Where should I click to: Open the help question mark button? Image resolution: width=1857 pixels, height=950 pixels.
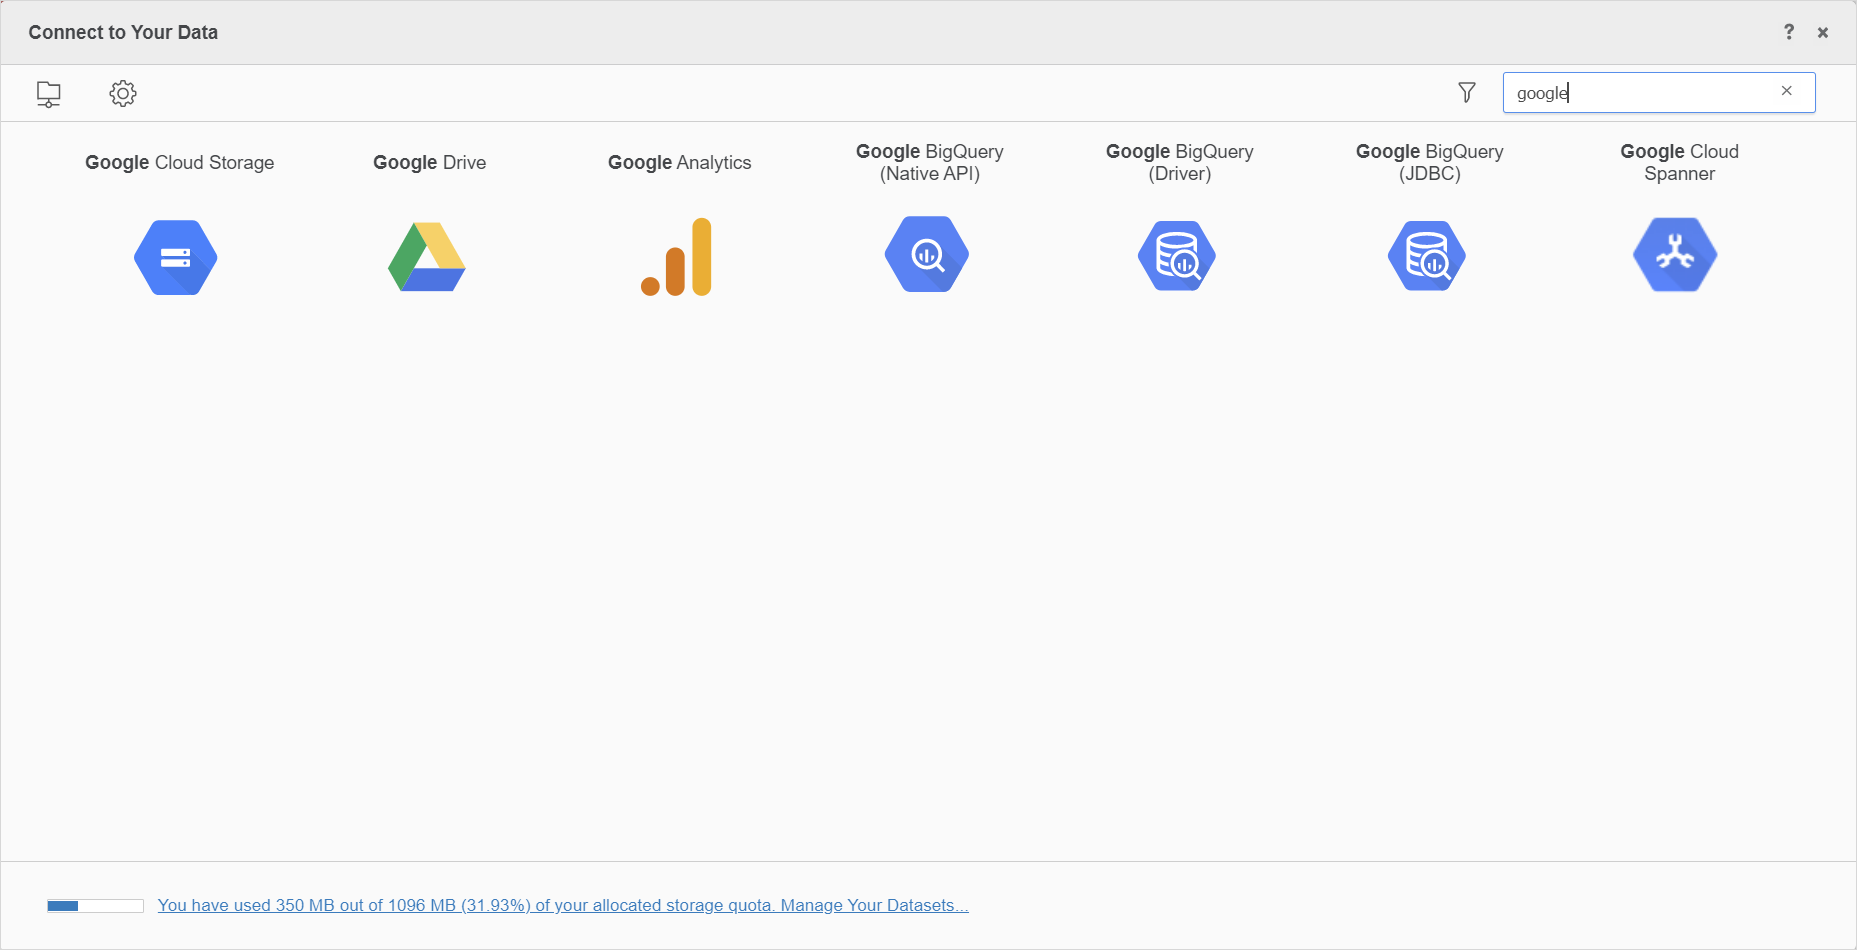point(1789,32)
